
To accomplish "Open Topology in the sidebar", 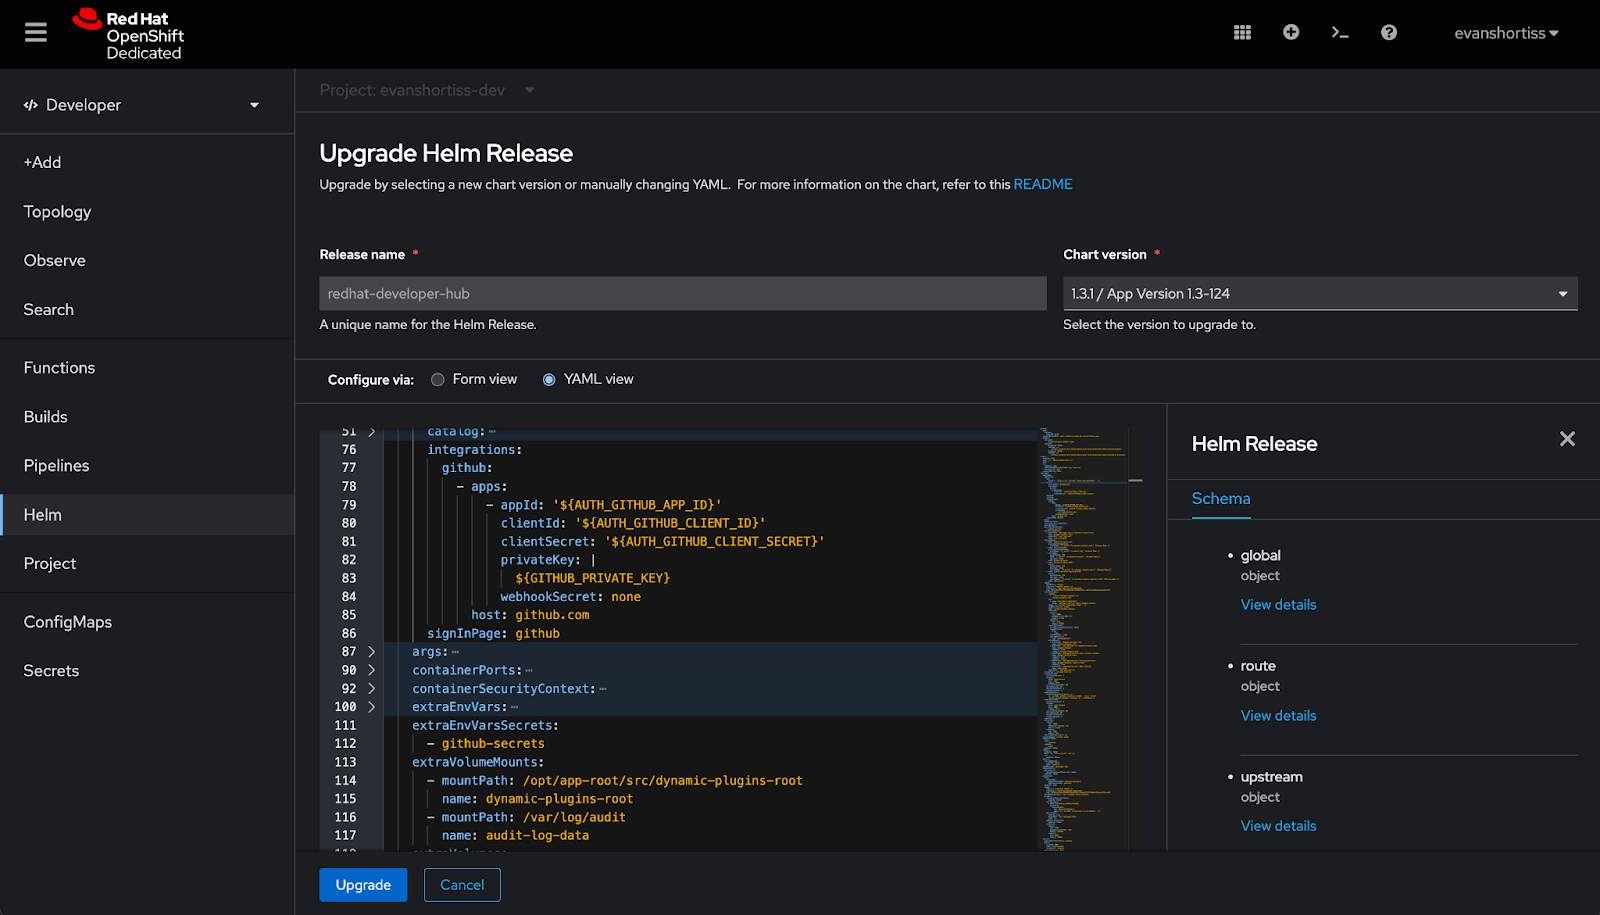I will point(147,212).
